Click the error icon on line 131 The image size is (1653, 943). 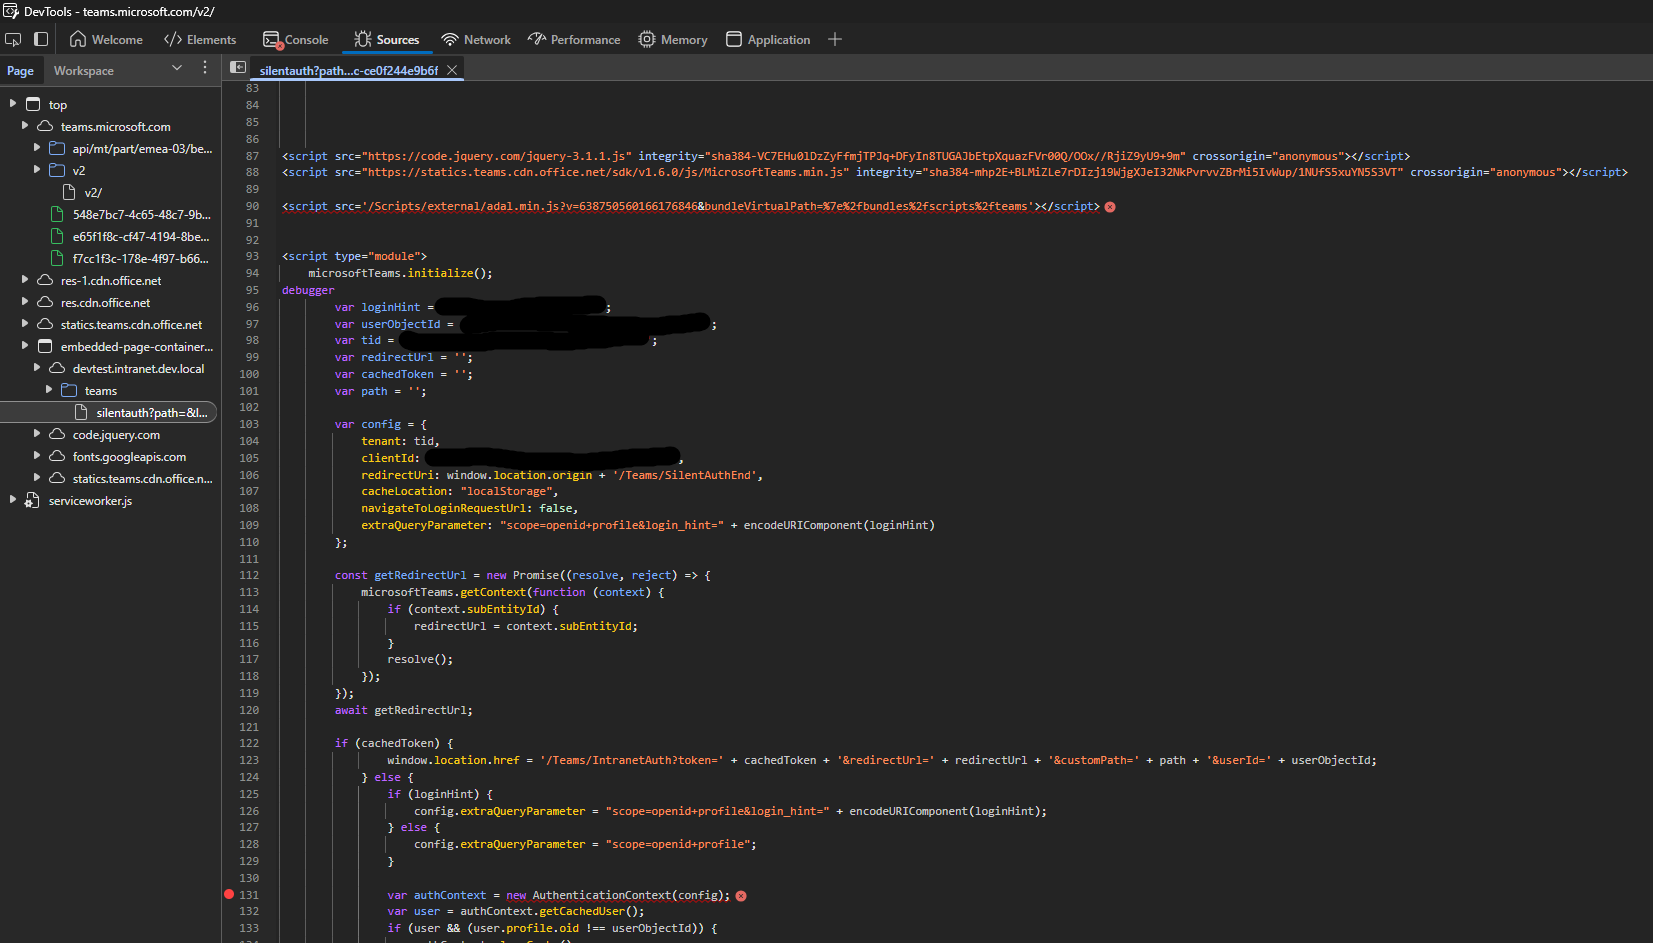(741, 896)
